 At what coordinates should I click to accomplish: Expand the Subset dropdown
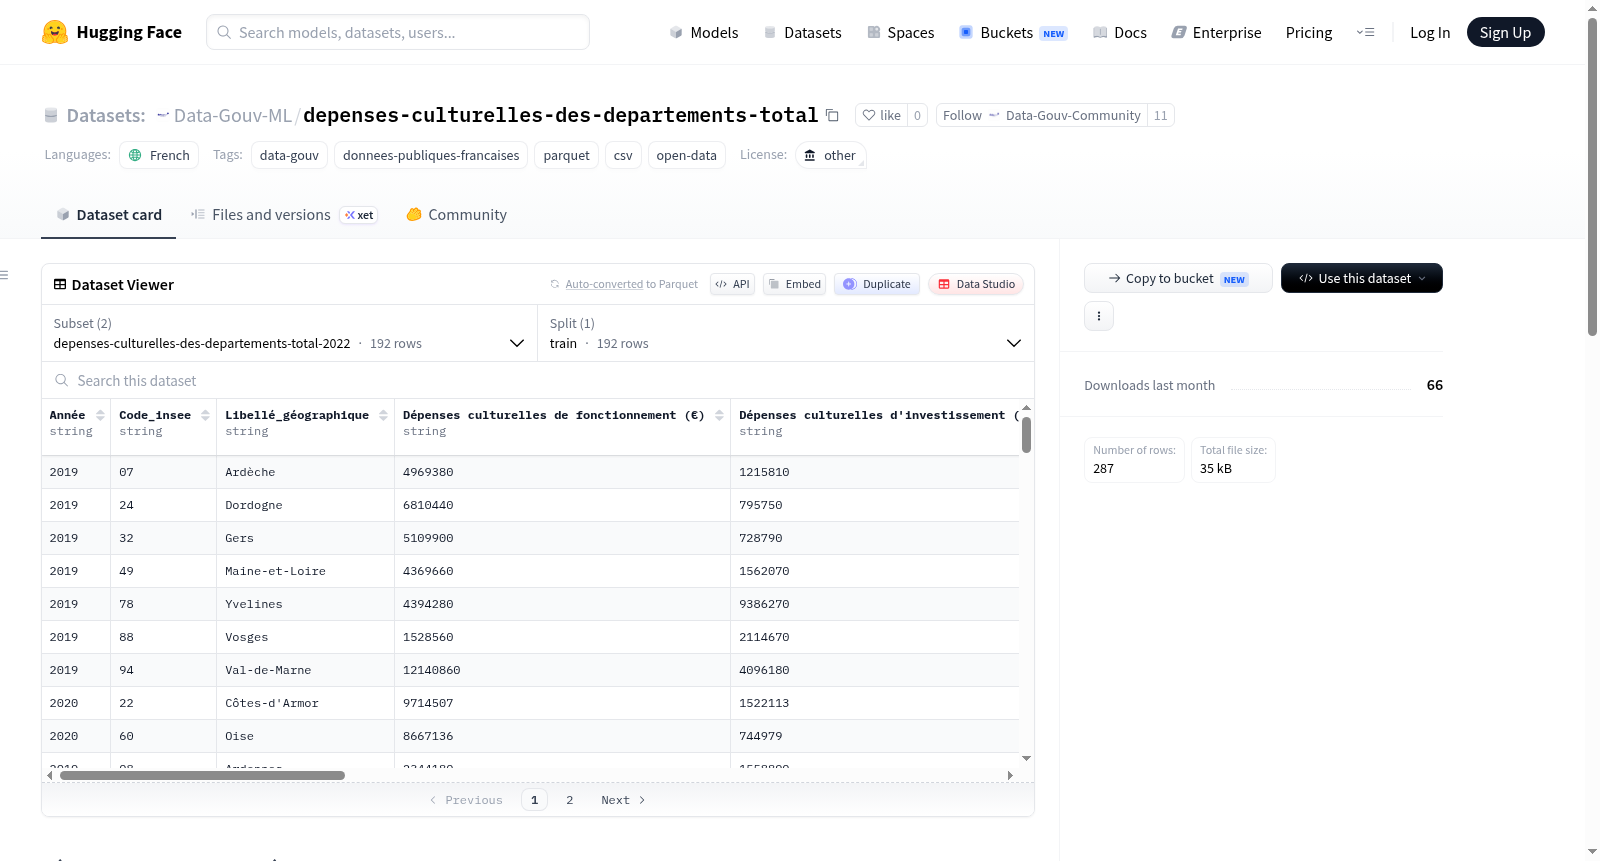pyautogui.click(x=289, y=333)
